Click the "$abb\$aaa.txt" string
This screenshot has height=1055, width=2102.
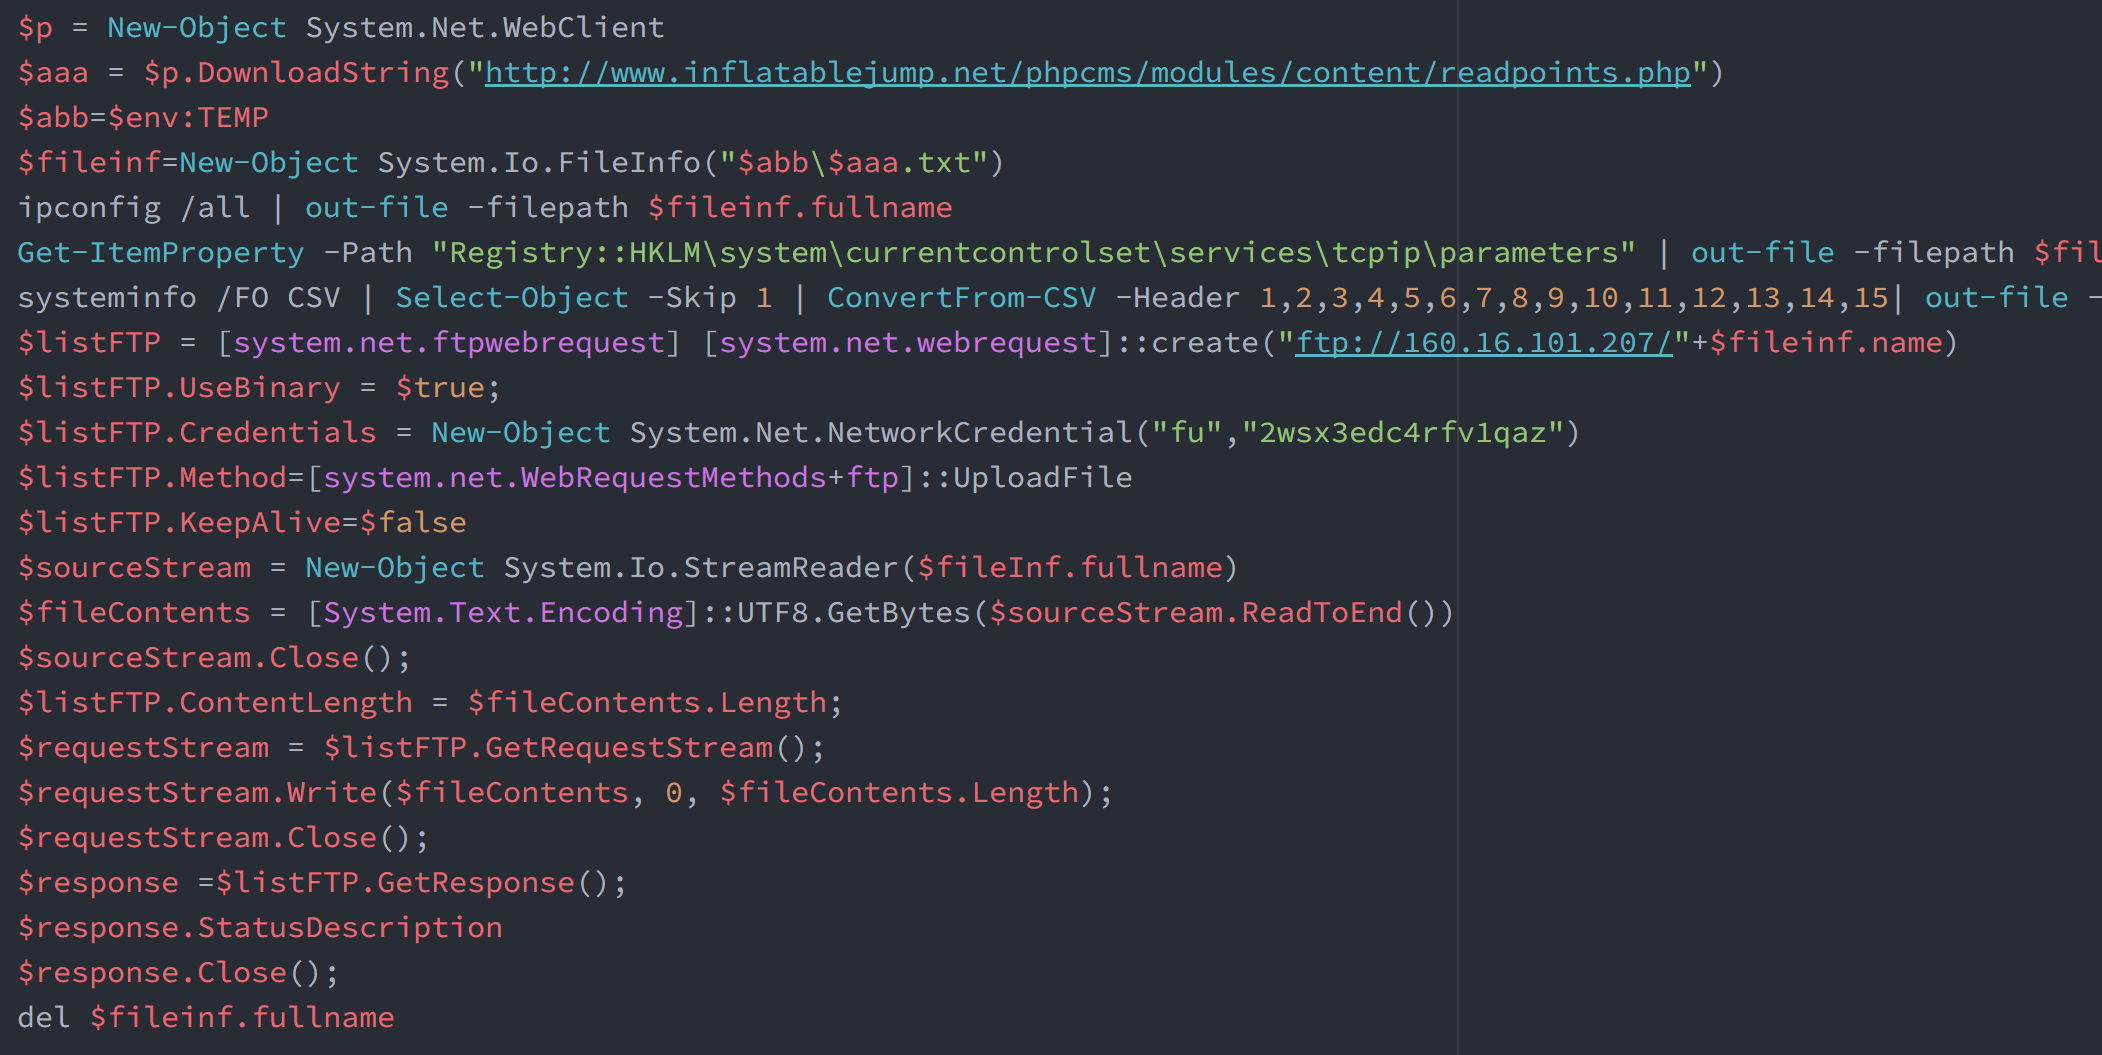(x=854, y=163)
